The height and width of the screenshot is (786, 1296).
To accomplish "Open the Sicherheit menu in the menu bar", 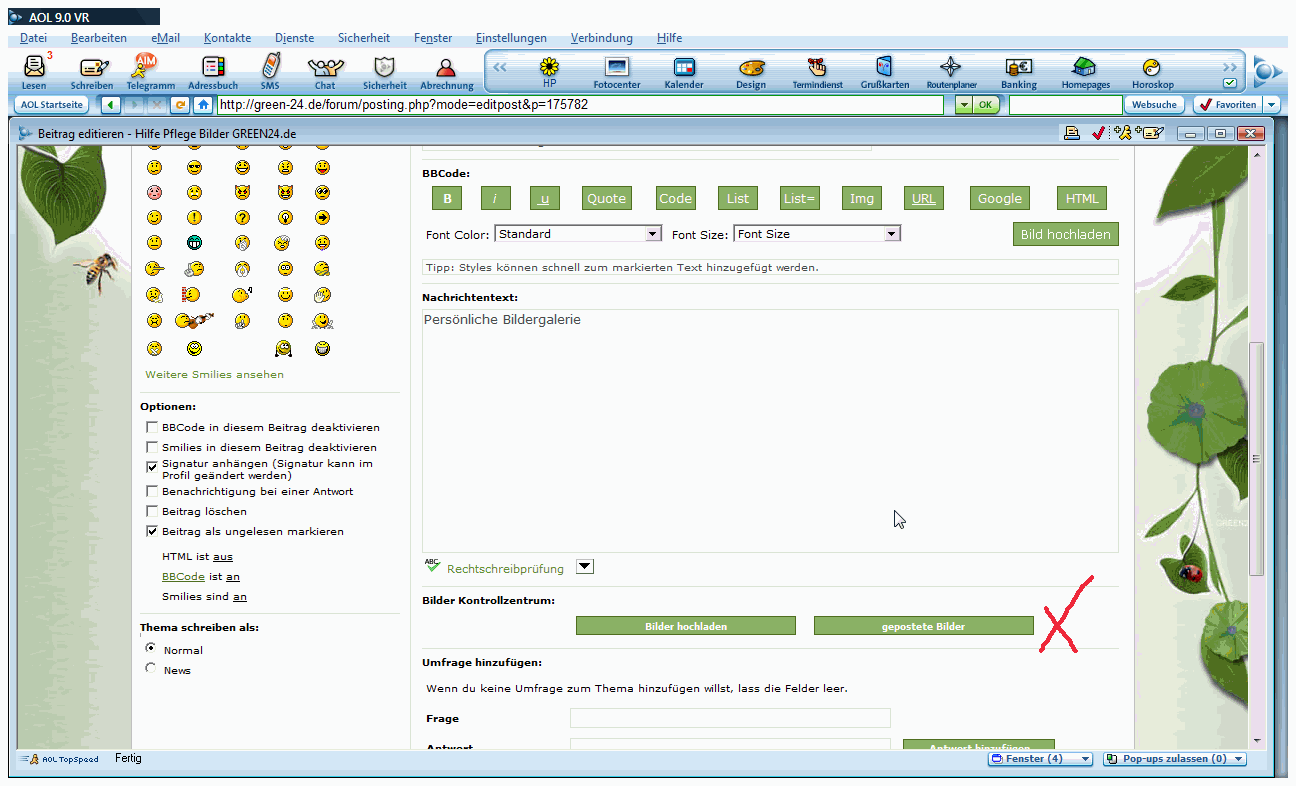I will click(x=364, y=38).
